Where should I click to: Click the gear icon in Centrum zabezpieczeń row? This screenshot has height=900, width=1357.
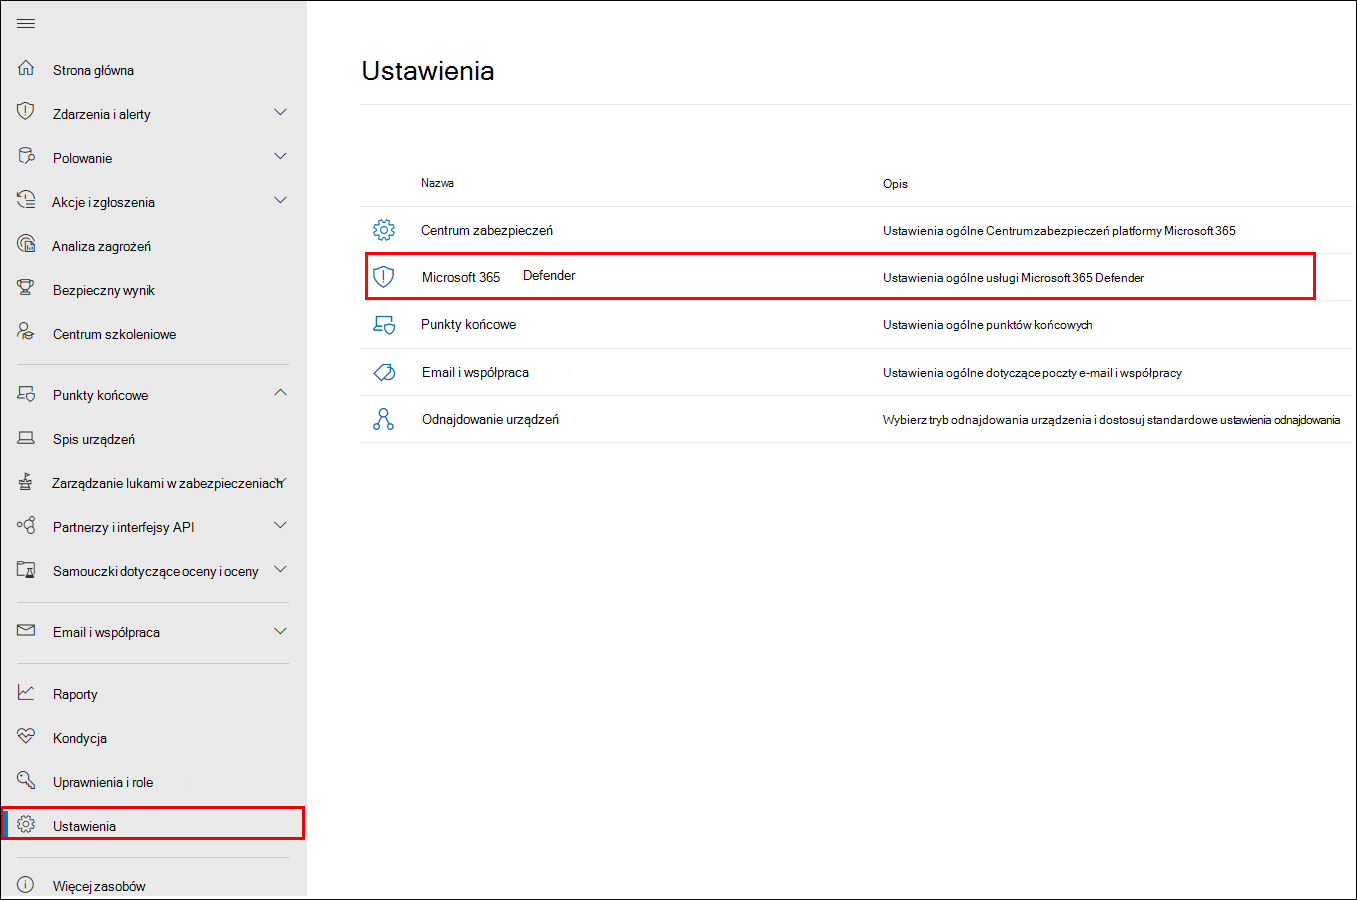(x=383, y=230)
